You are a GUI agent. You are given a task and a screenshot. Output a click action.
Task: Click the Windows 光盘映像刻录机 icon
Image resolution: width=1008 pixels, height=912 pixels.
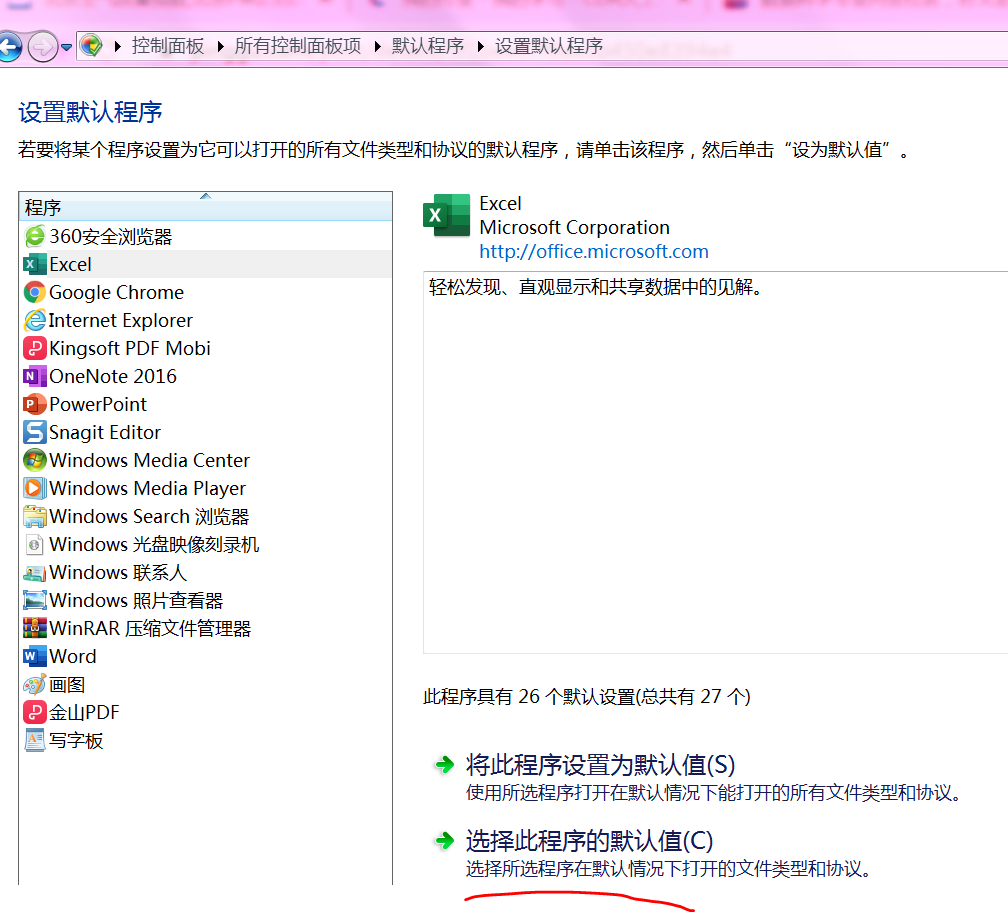click(35, 544)
